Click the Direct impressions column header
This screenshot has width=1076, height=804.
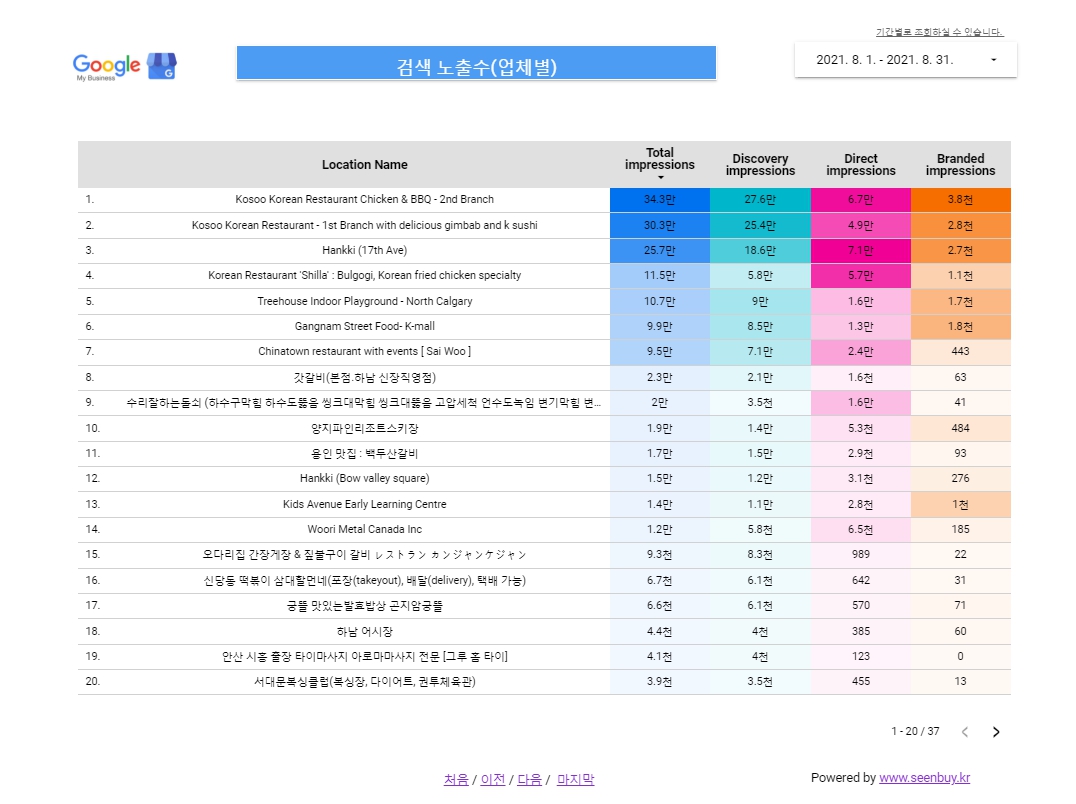click(x=861, y=163)
